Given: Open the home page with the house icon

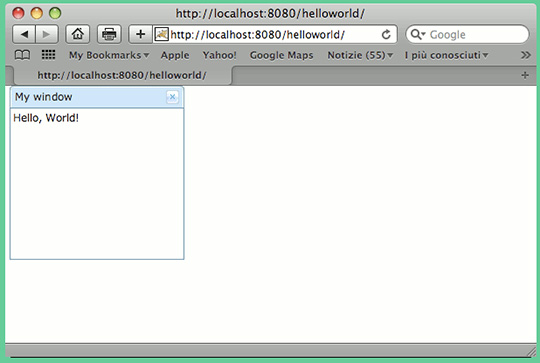Looking at the screenshot, I should (77, 34).
